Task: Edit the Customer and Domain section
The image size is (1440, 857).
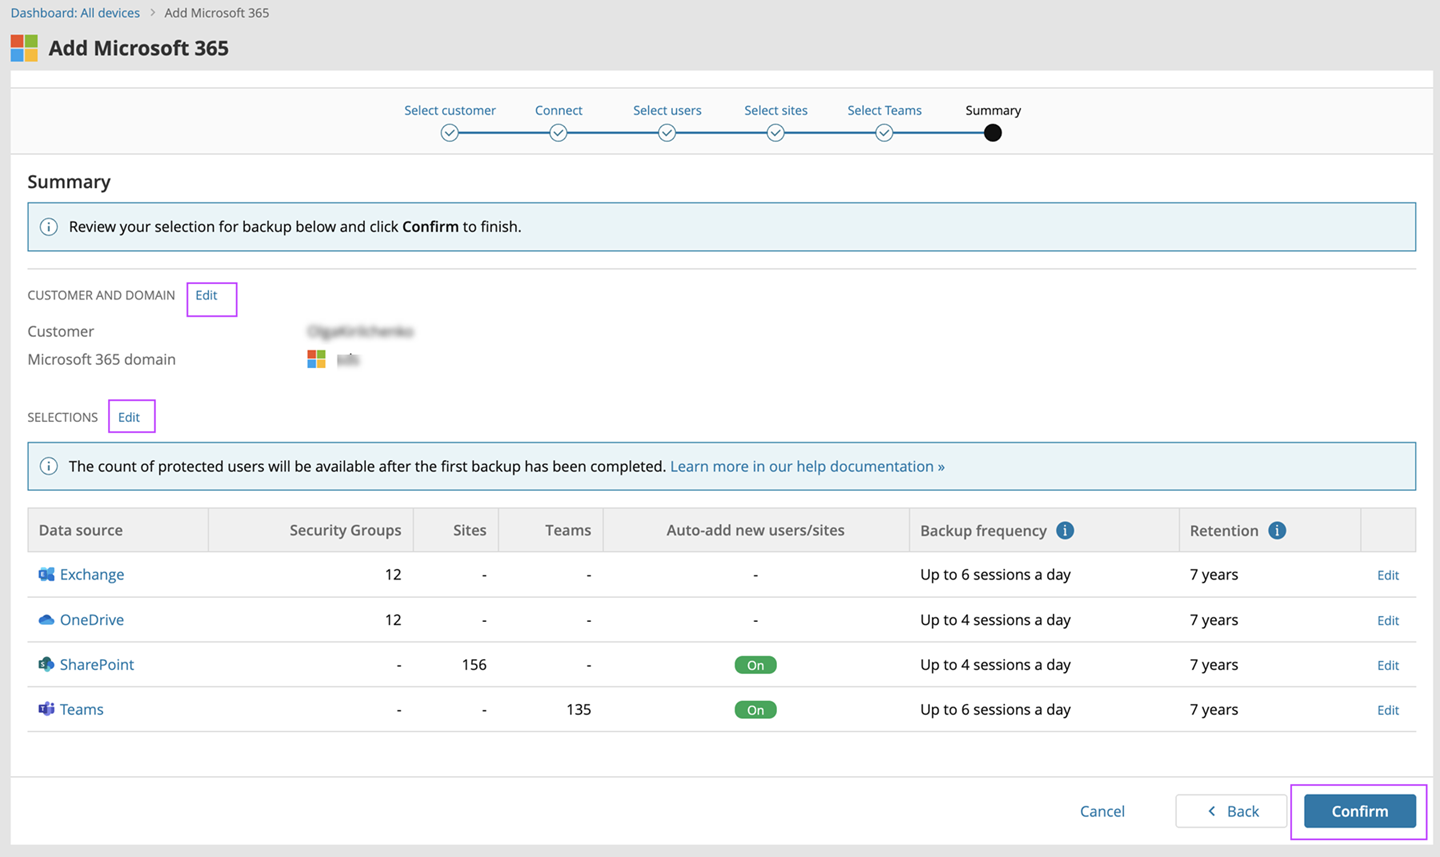Action: click(x=206, y=295)
